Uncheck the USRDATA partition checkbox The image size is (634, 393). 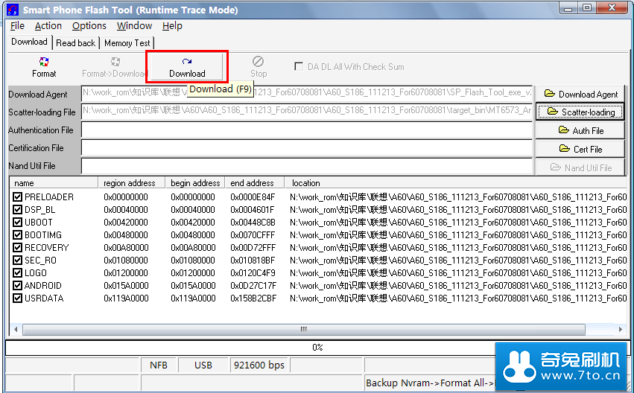tap(17, 298)
